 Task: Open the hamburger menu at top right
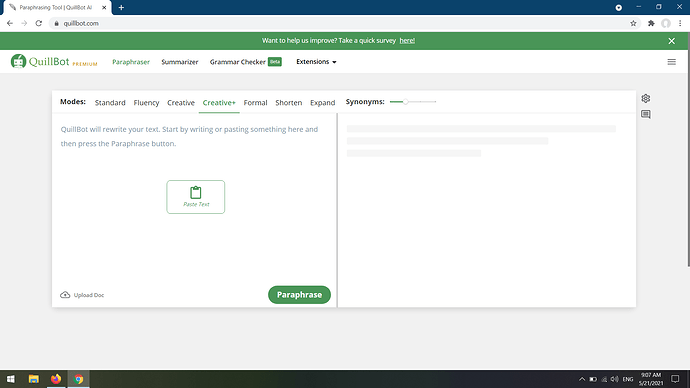click(x=672, y=62)
